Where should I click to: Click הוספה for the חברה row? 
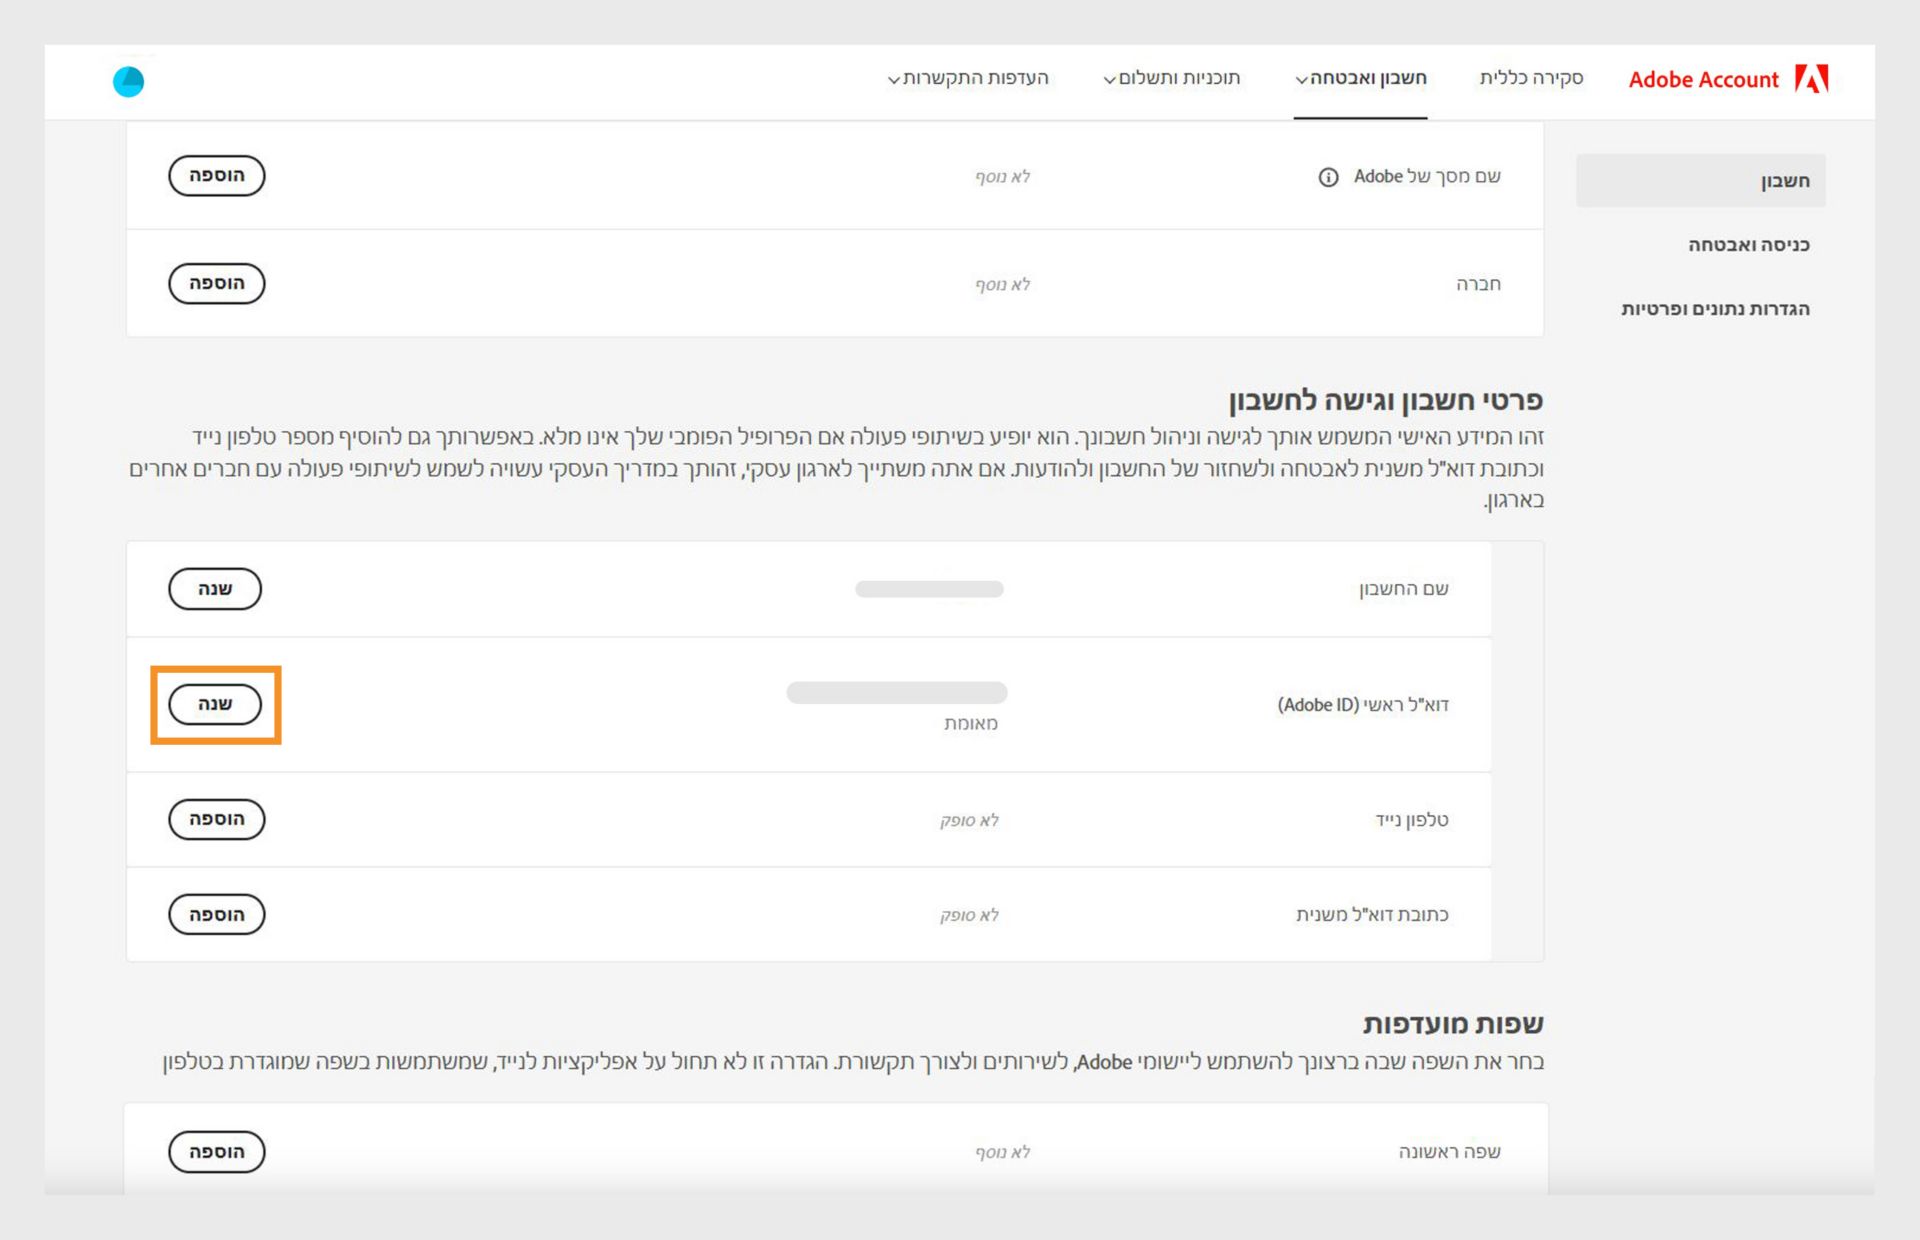click(216, 284)
